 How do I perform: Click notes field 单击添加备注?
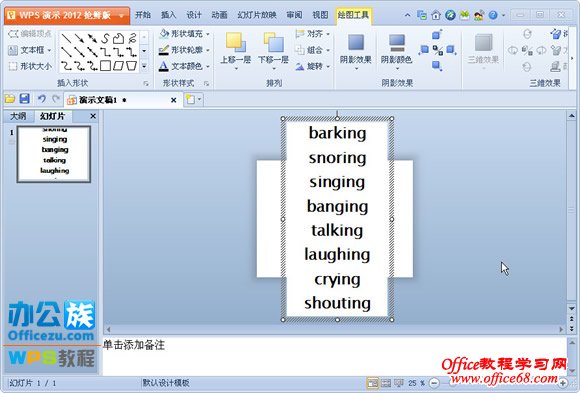(334, 356)
